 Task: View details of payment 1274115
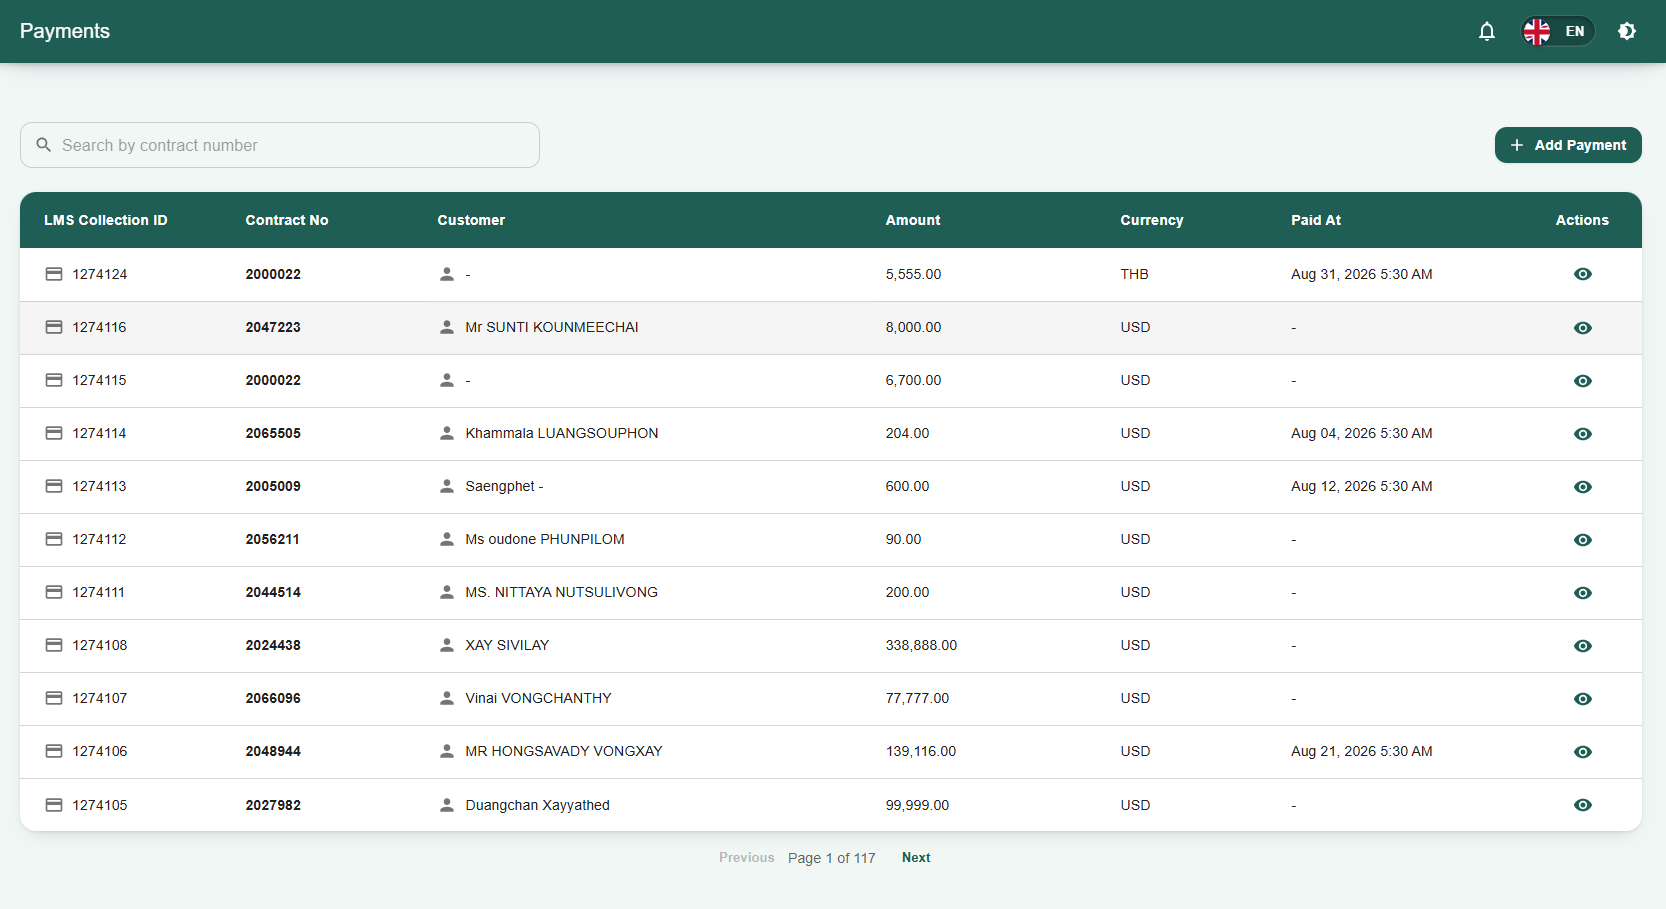point(1582,381)
